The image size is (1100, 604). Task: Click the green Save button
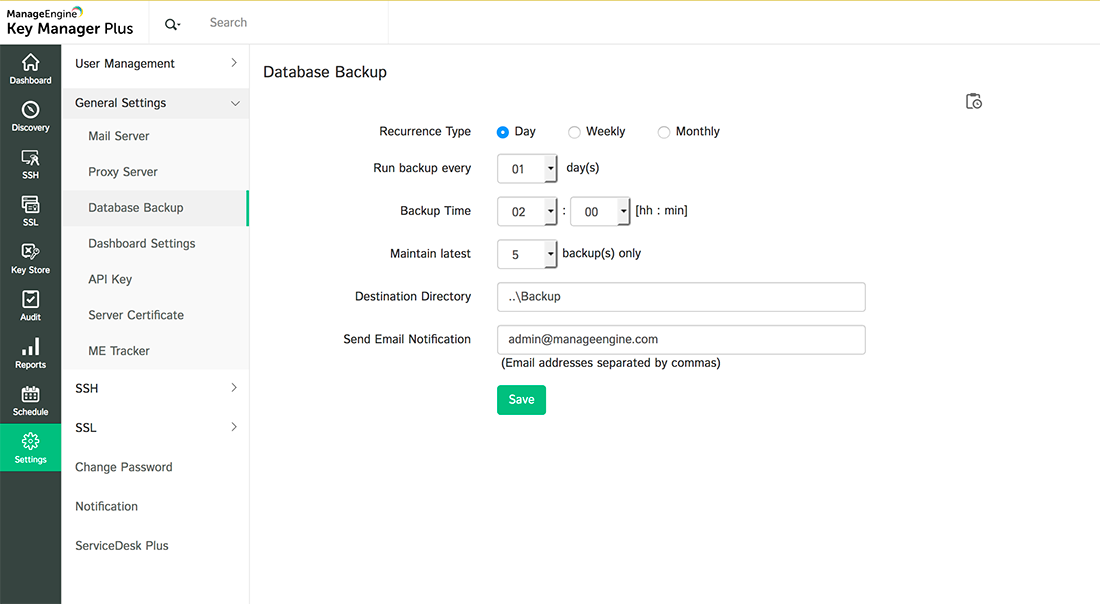point(521,400)
